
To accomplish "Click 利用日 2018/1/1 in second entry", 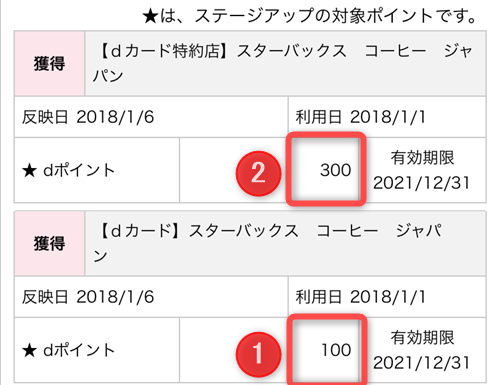I will (361, 297).
